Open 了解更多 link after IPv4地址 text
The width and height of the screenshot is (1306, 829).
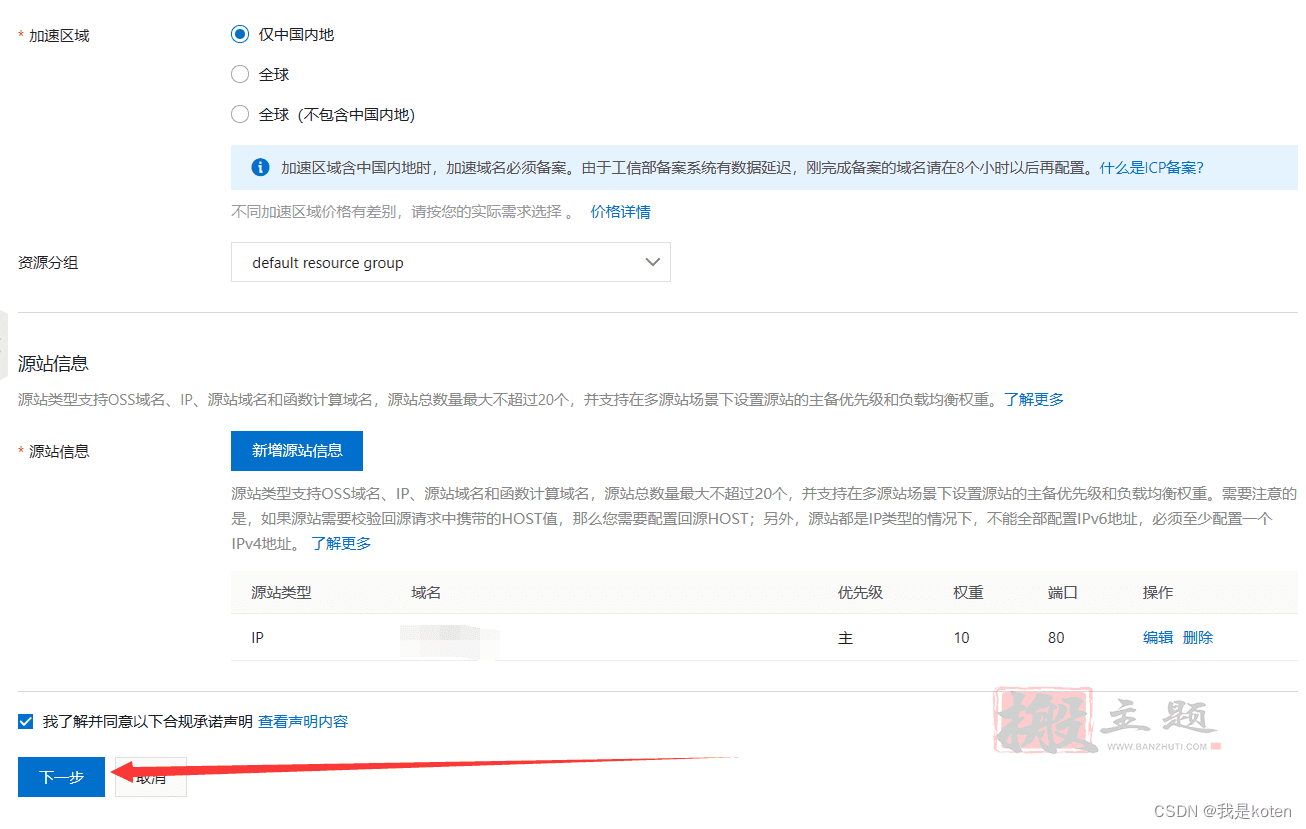(x=341, y=543)
